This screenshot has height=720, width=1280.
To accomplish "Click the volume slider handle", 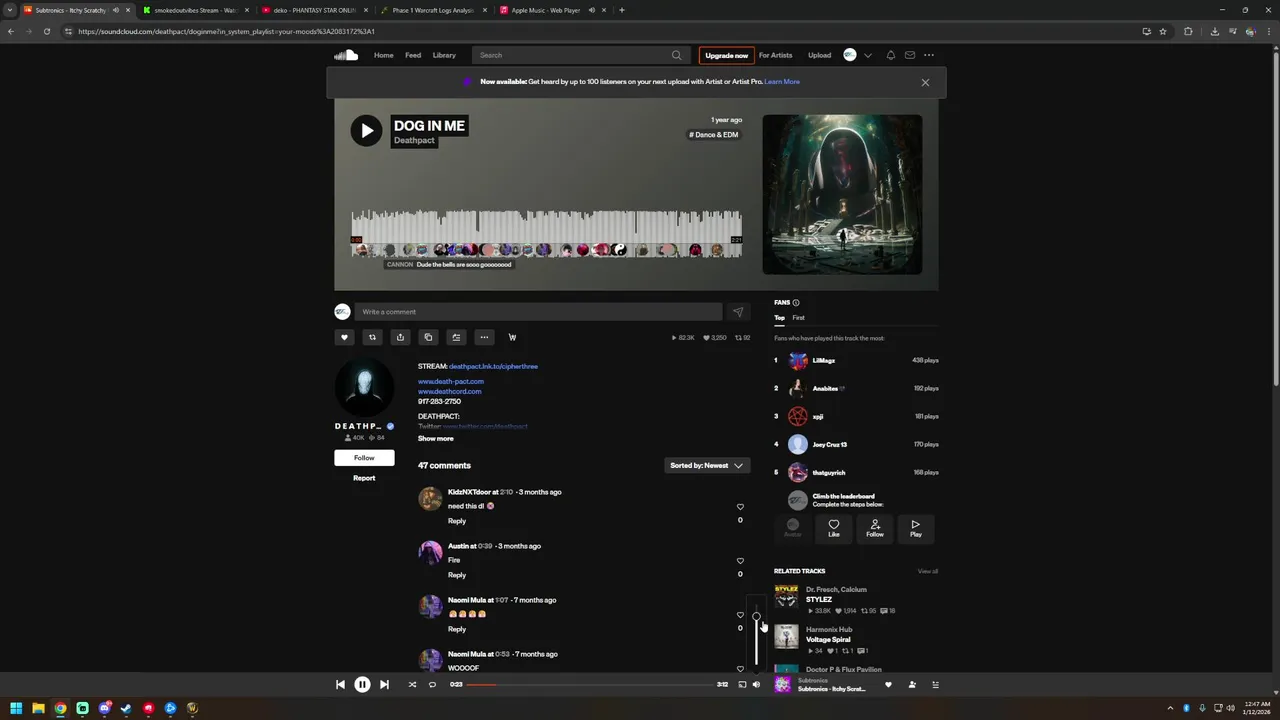I will (756, 617).
